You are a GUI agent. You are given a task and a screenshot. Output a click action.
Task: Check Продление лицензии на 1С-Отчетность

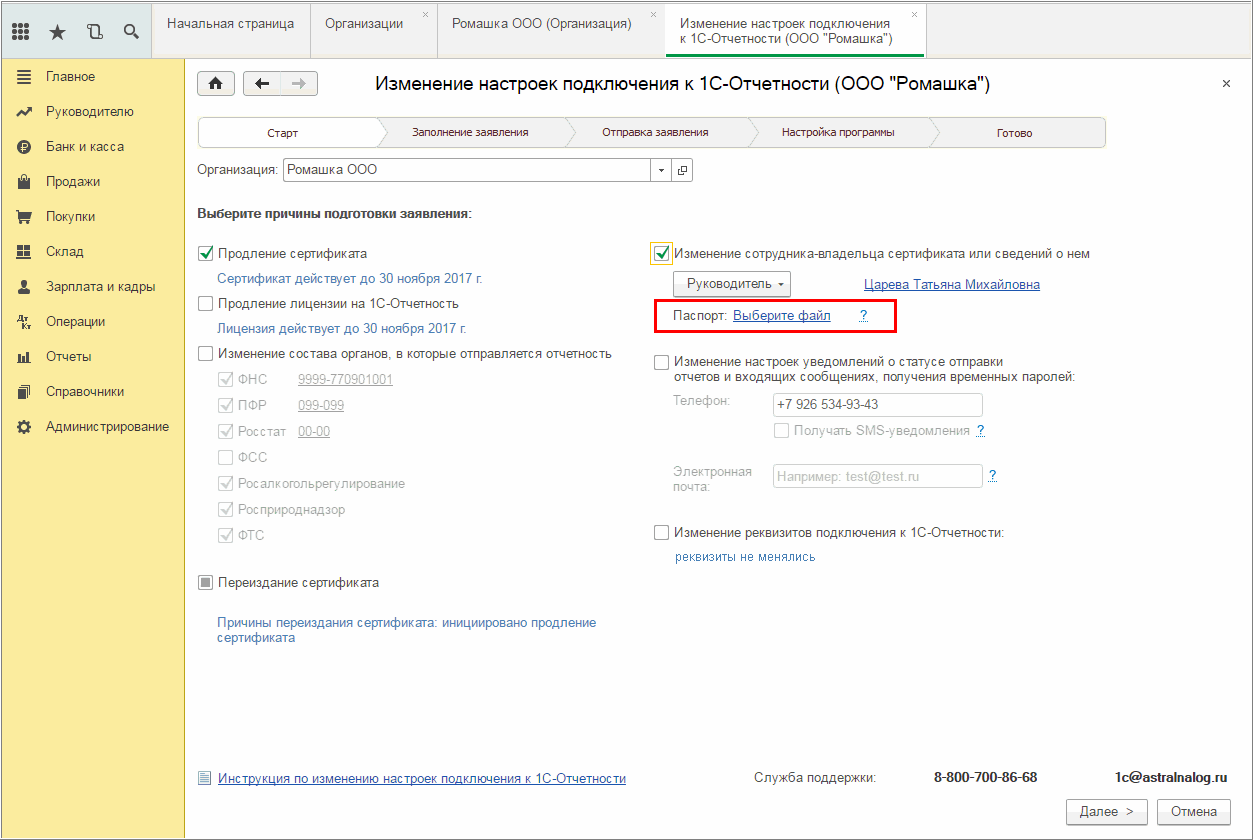[x=206, y=304]
